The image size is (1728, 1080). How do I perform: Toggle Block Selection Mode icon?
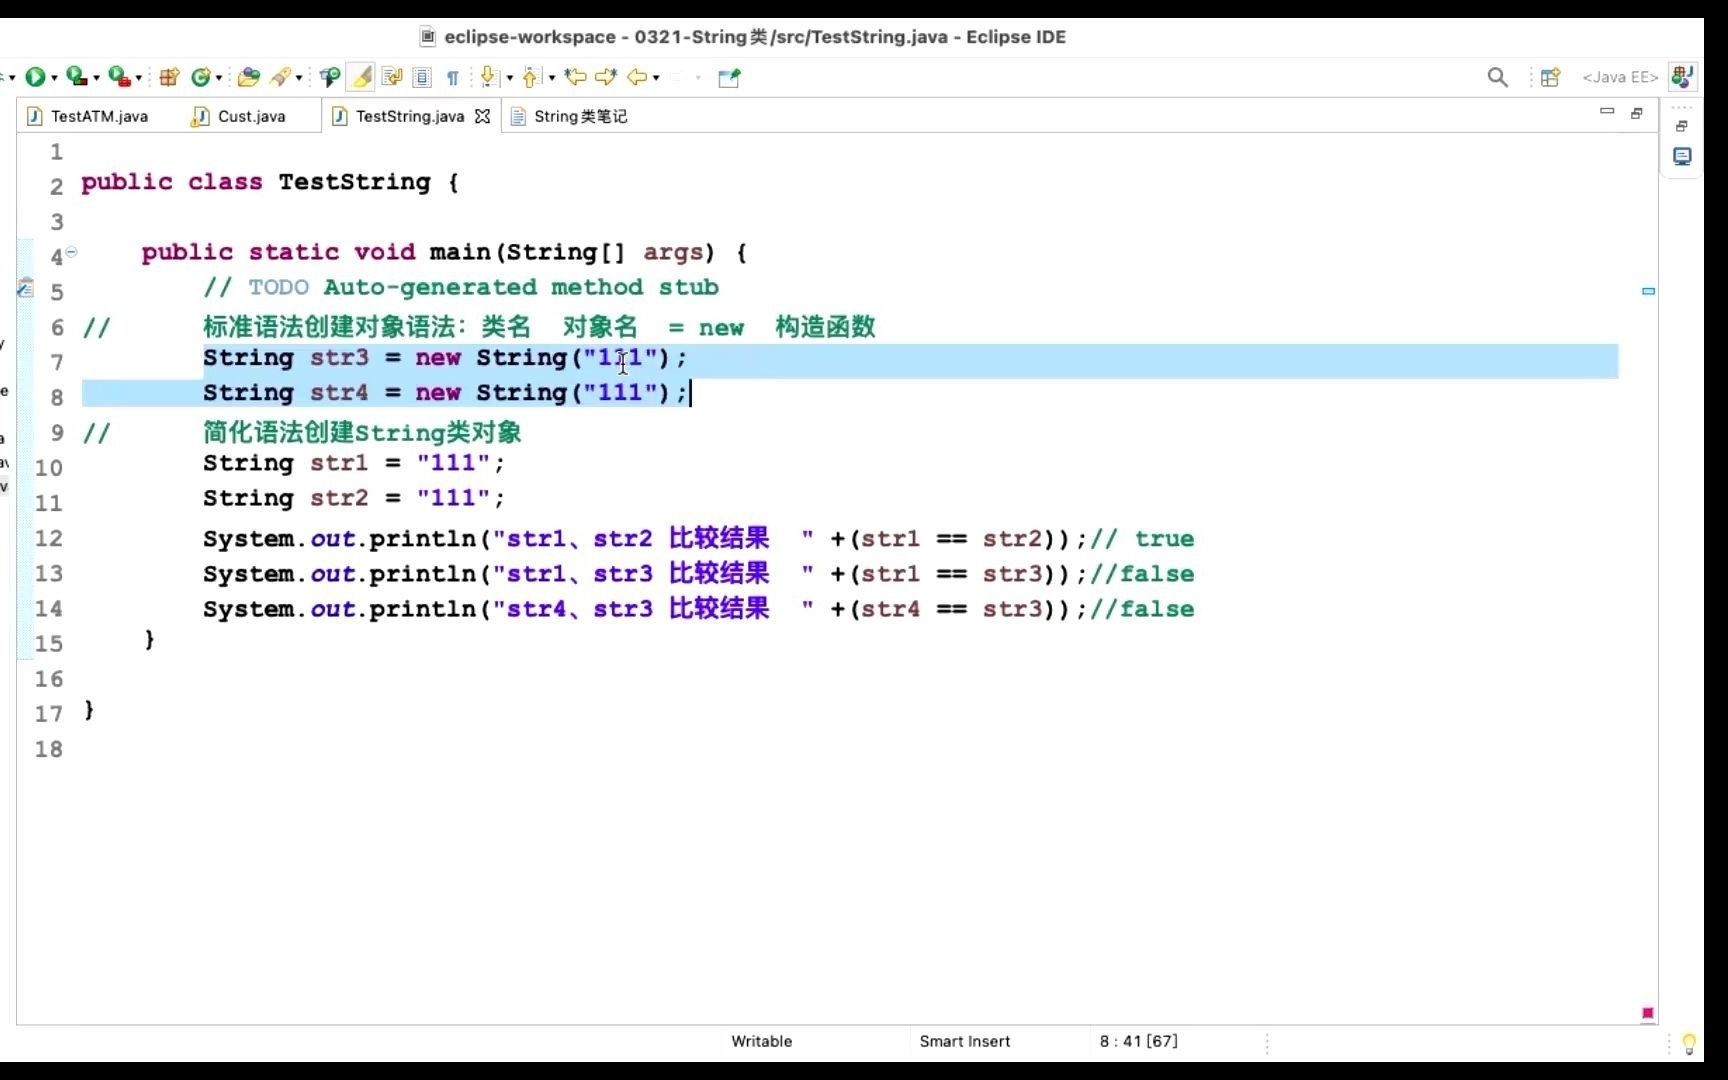click(x=422, y=77)
